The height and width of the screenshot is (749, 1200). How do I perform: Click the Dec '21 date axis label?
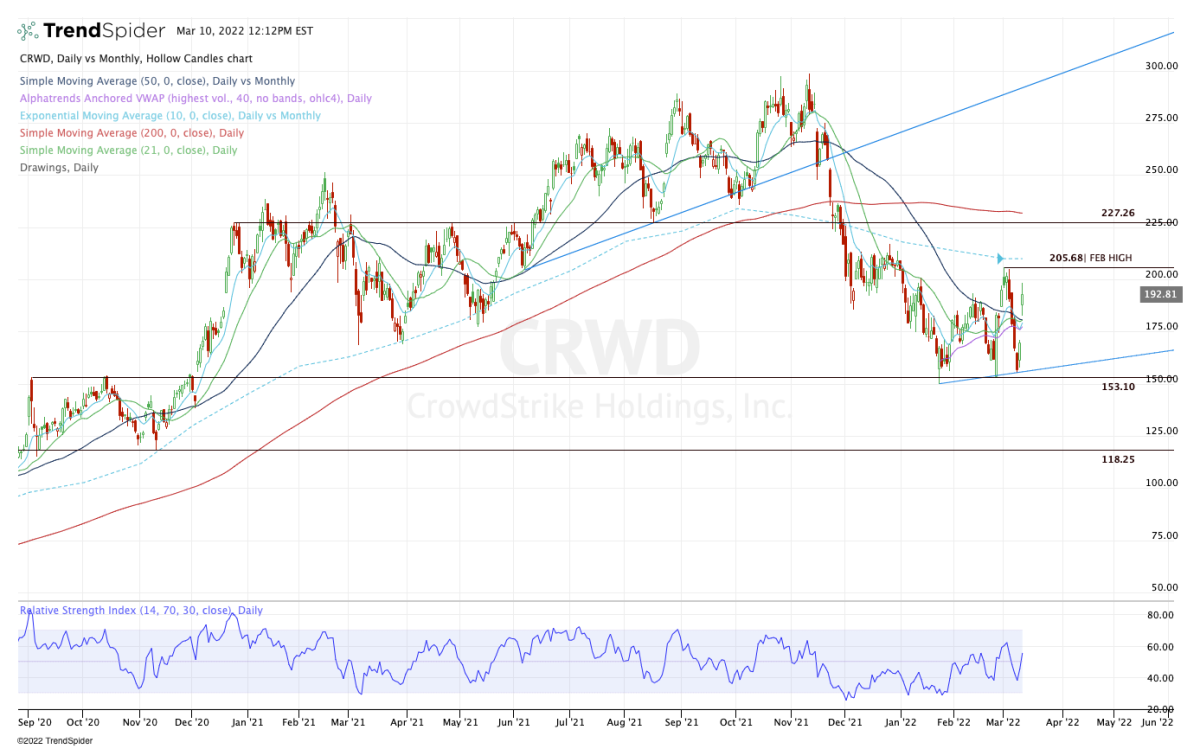click(846, 721)
